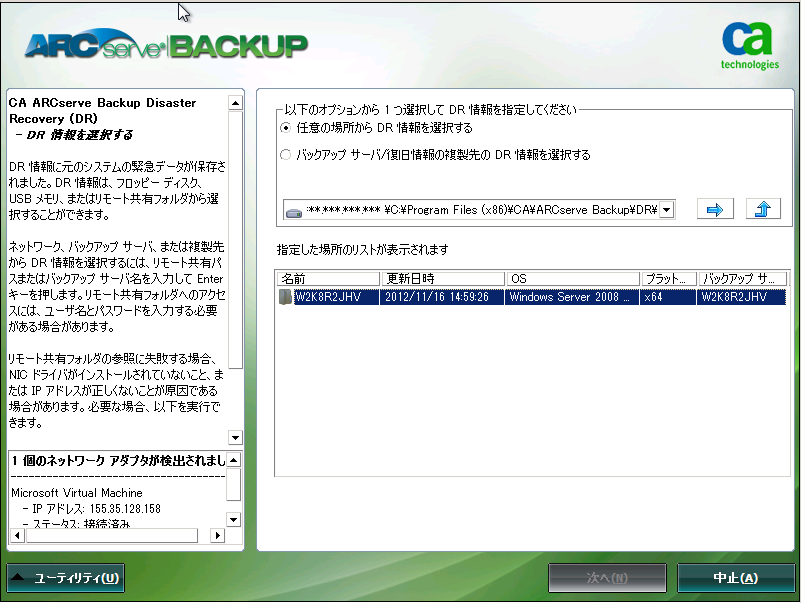Screen dimensions: 801x603
Task: Click the ユーティリティ(U) button
Action: click(66, 578)
